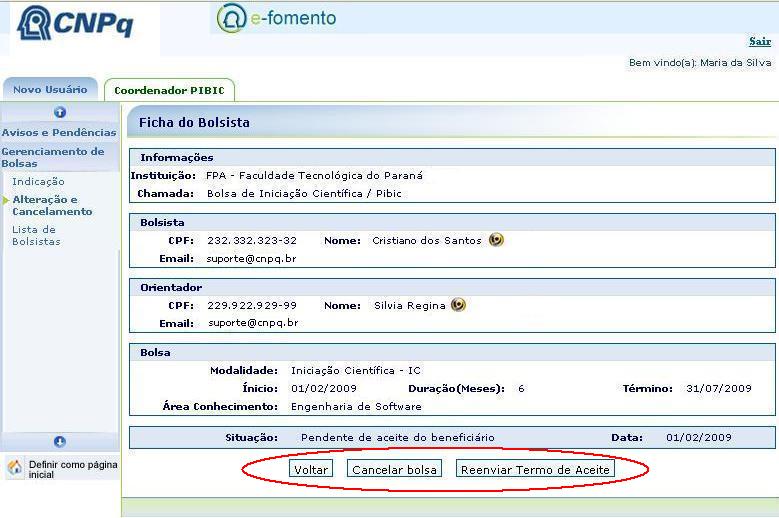Click the Cancelar bolsa button
Image resolution: width=779 pixels, height=518 pixels.
click(x=395, y=469)
